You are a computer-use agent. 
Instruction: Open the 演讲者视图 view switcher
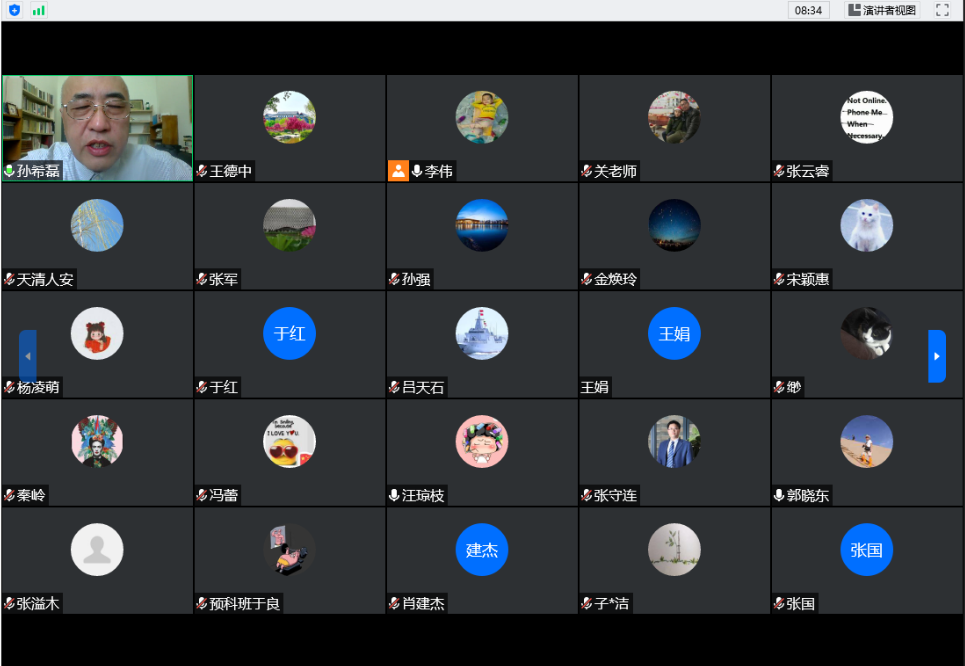882,10
